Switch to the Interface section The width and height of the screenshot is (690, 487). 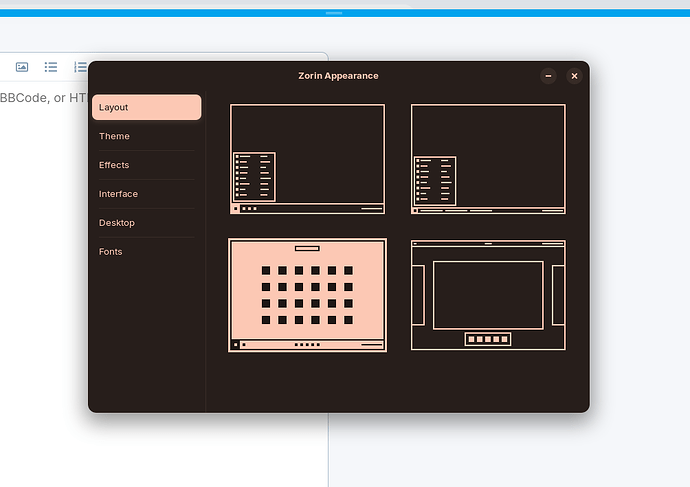pyautogui.click(x=147, y=194)
